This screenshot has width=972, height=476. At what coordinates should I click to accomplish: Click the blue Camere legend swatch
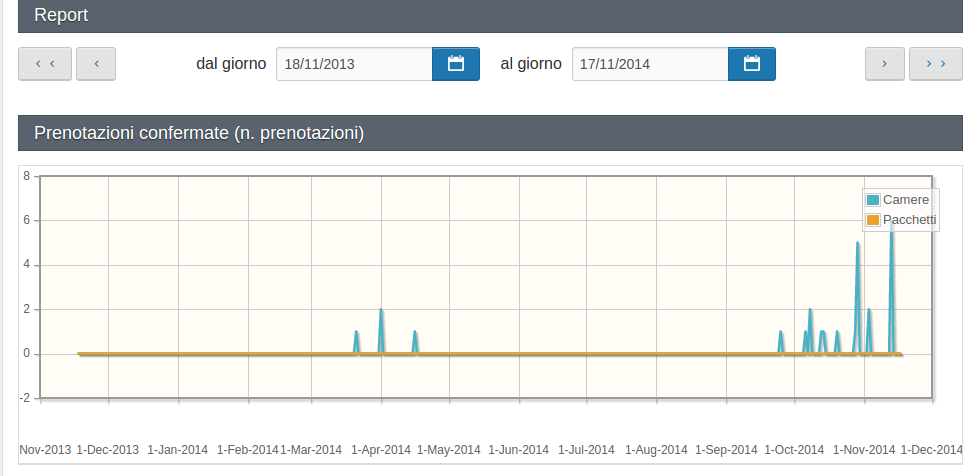(x=872, y=200)
